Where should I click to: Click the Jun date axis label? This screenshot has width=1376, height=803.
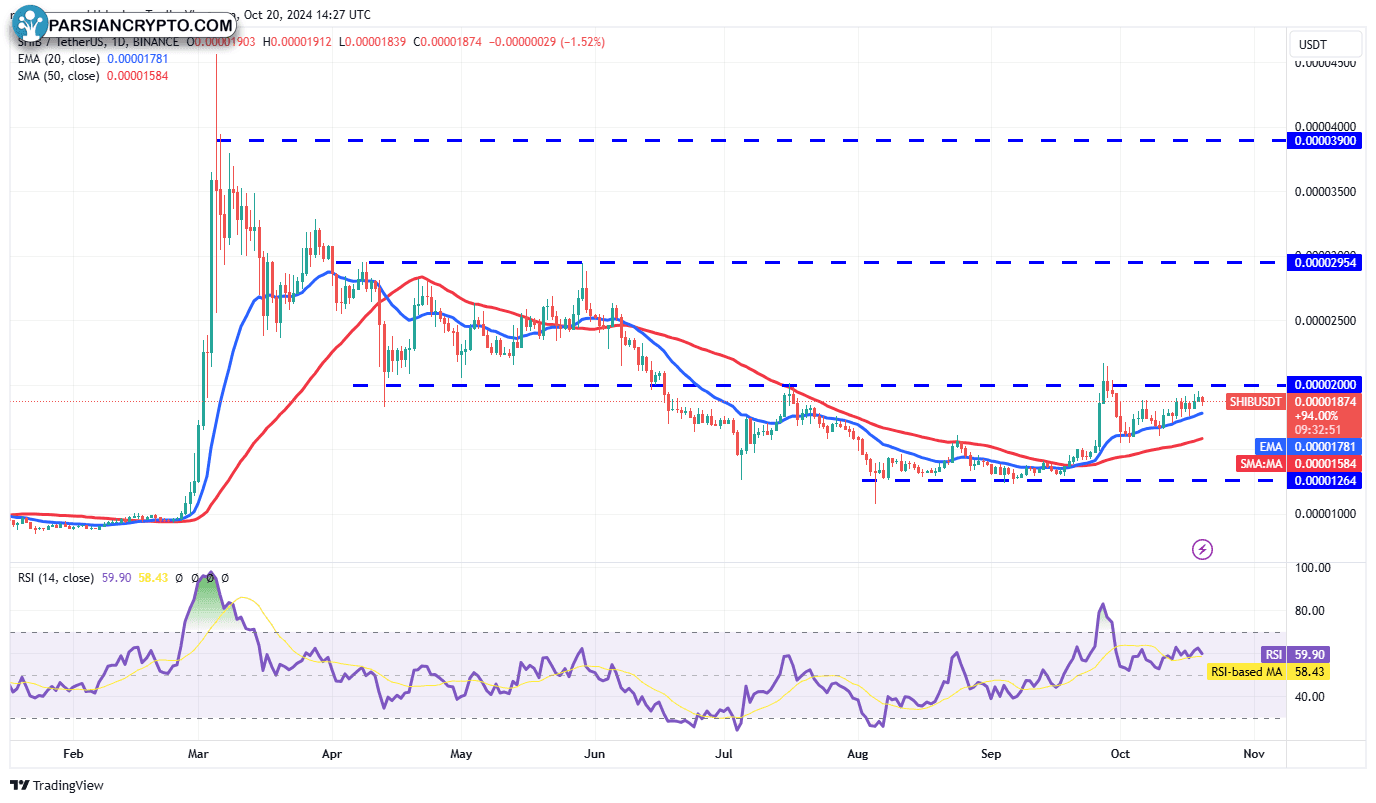[x=594, y=753]
